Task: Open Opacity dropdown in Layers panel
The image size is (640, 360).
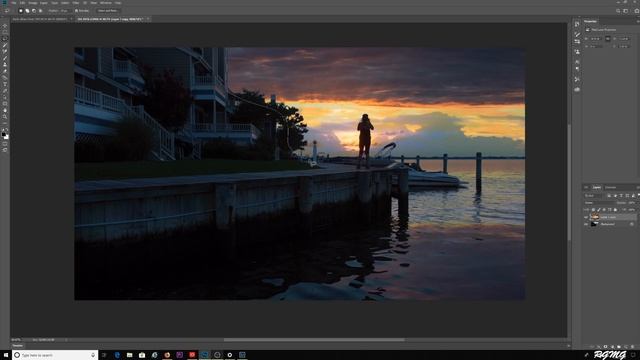Action: click(x=632, y=203)
